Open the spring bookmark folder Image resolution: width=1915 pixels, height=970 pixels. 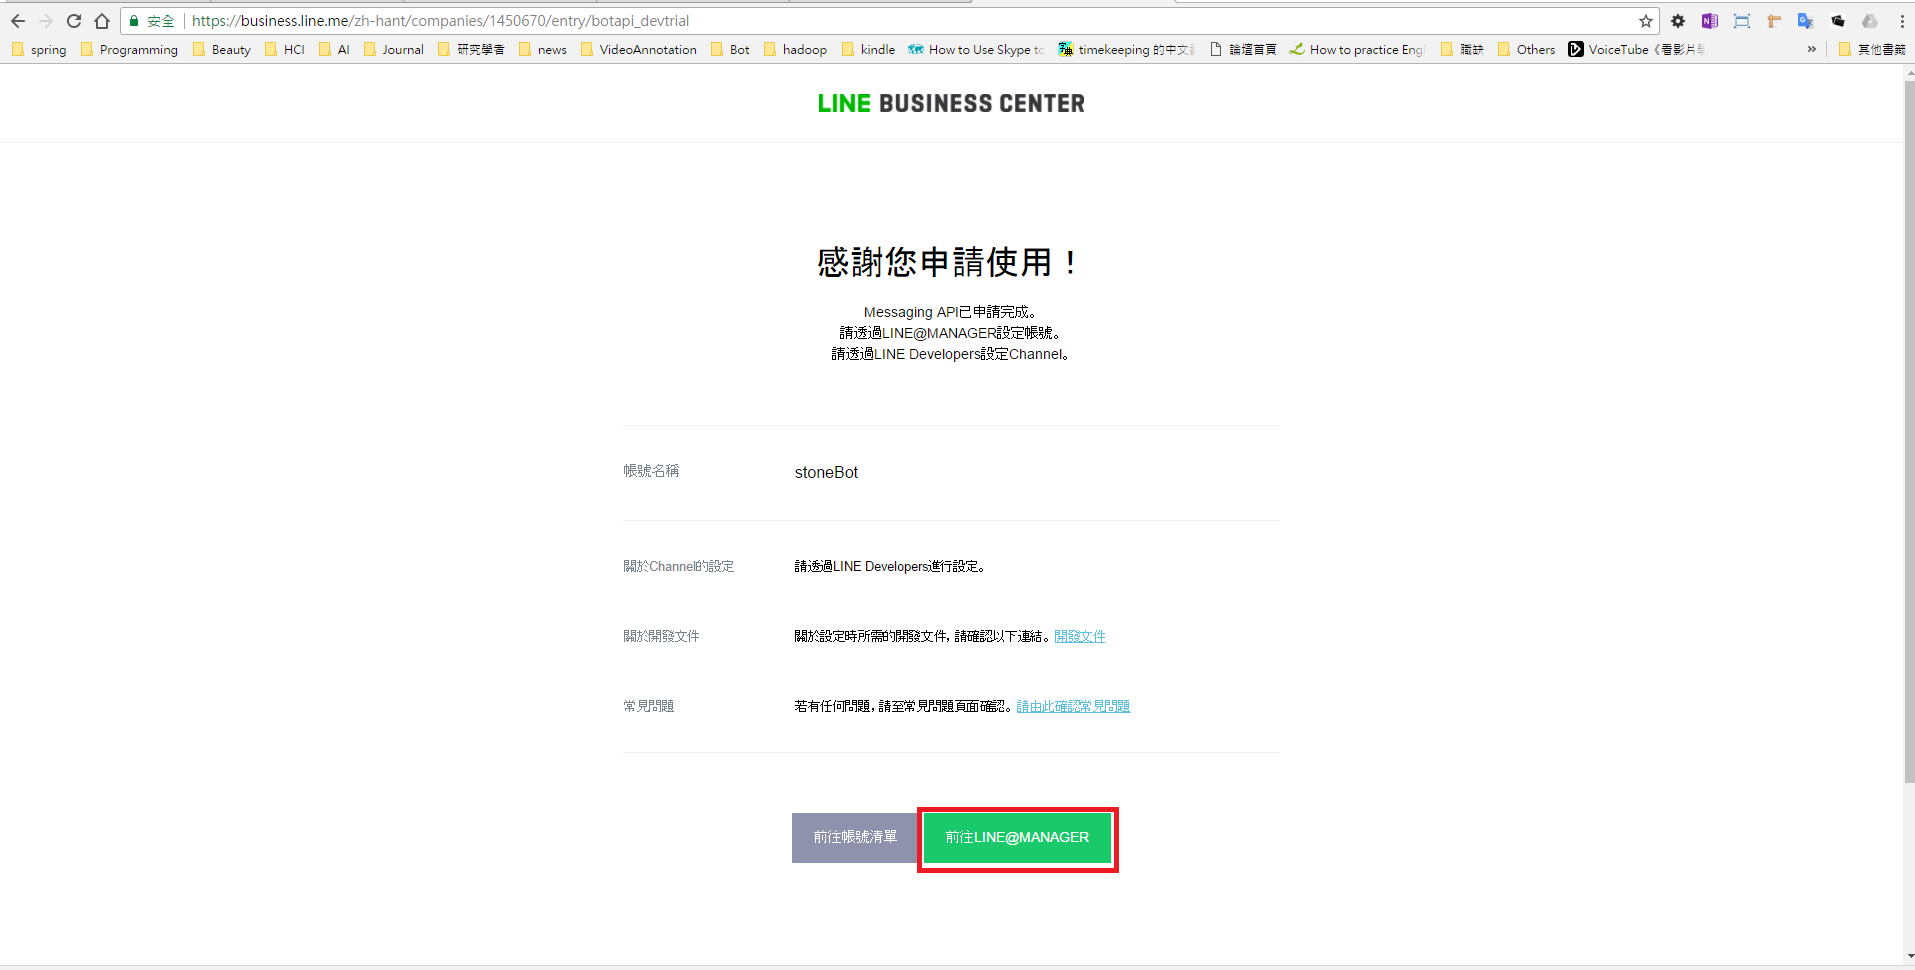[x=39, y=49]
